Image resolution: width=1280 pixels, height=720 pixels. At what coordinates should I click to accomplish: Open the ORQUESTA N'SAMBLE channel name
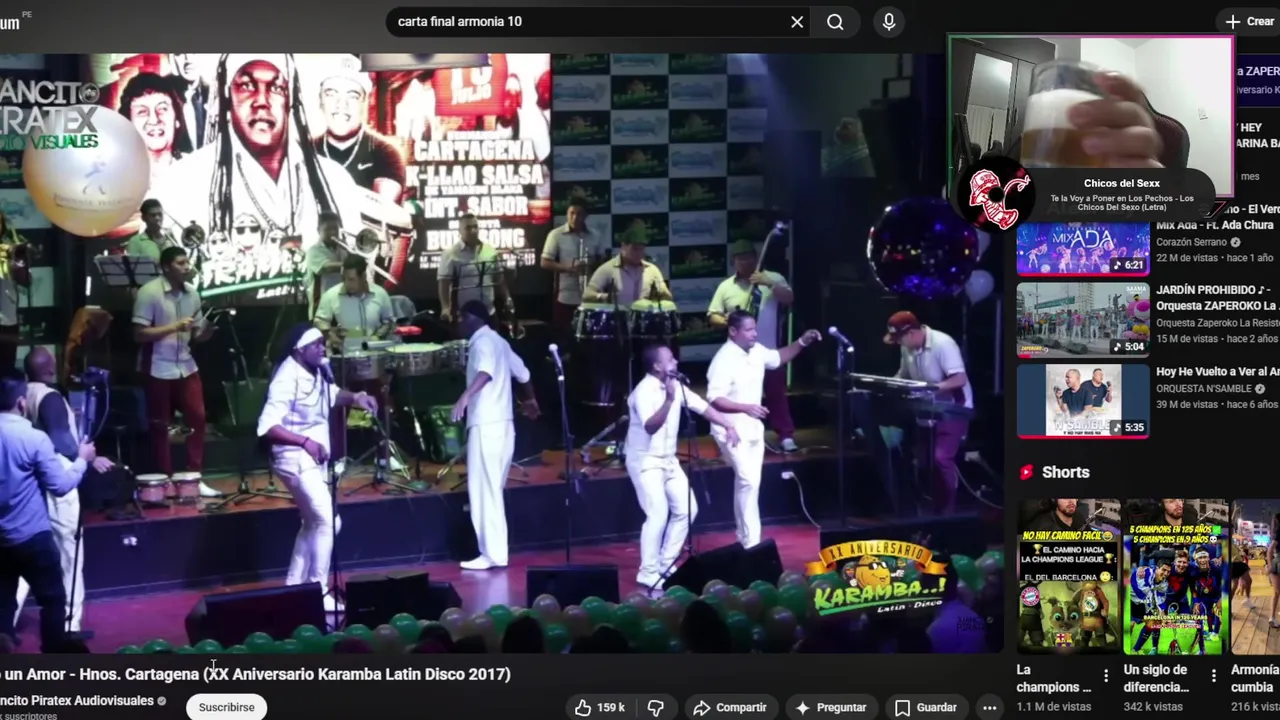pos(1204,389)
